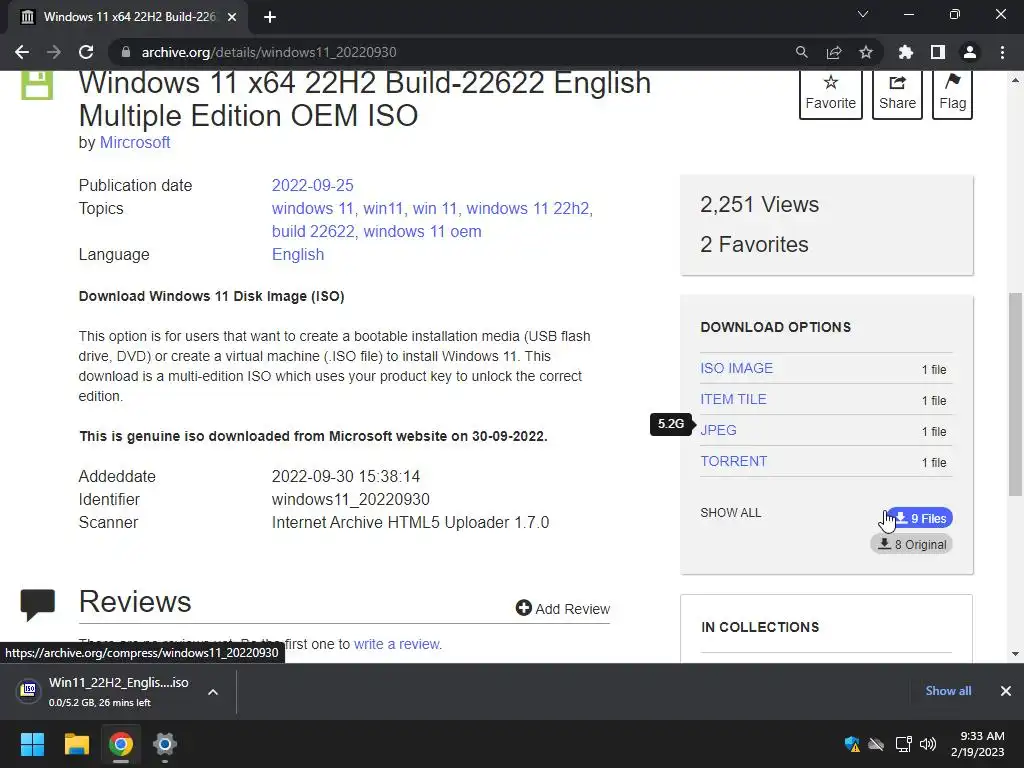
Task: Open the 'build 22622' topic link
Action: tap(313, 231)
